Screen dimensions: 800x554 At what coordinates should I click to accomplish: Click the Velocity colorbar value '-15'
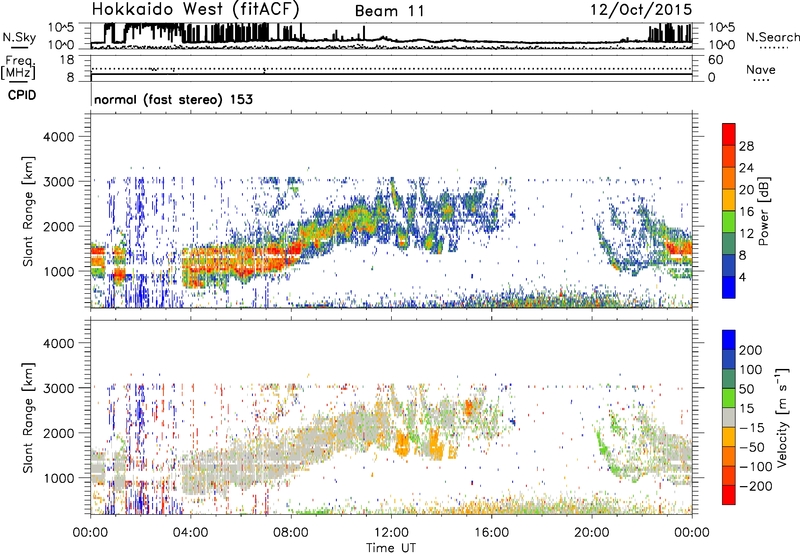pyautogui.click(x=752, y=427)
